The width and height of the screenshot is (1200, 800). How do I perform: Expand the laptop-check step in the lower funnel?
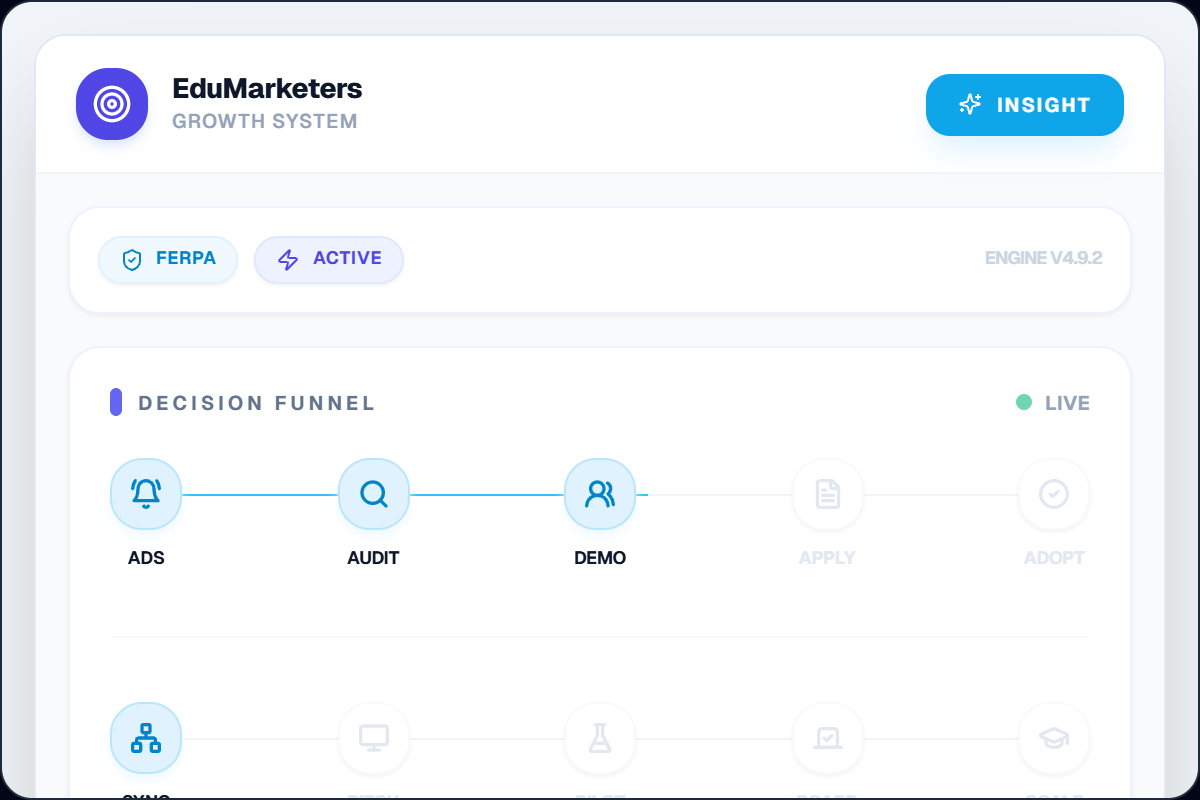tap(827, 737)
